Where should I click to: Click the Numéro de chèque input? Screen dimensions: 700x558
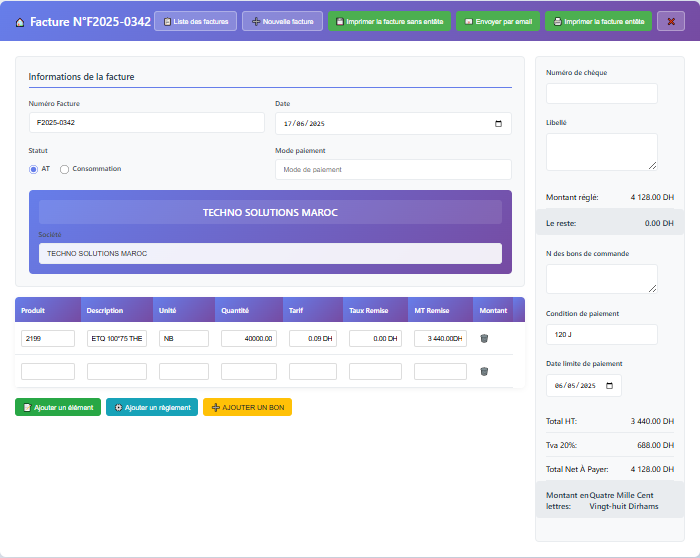(x=601, y=93)
